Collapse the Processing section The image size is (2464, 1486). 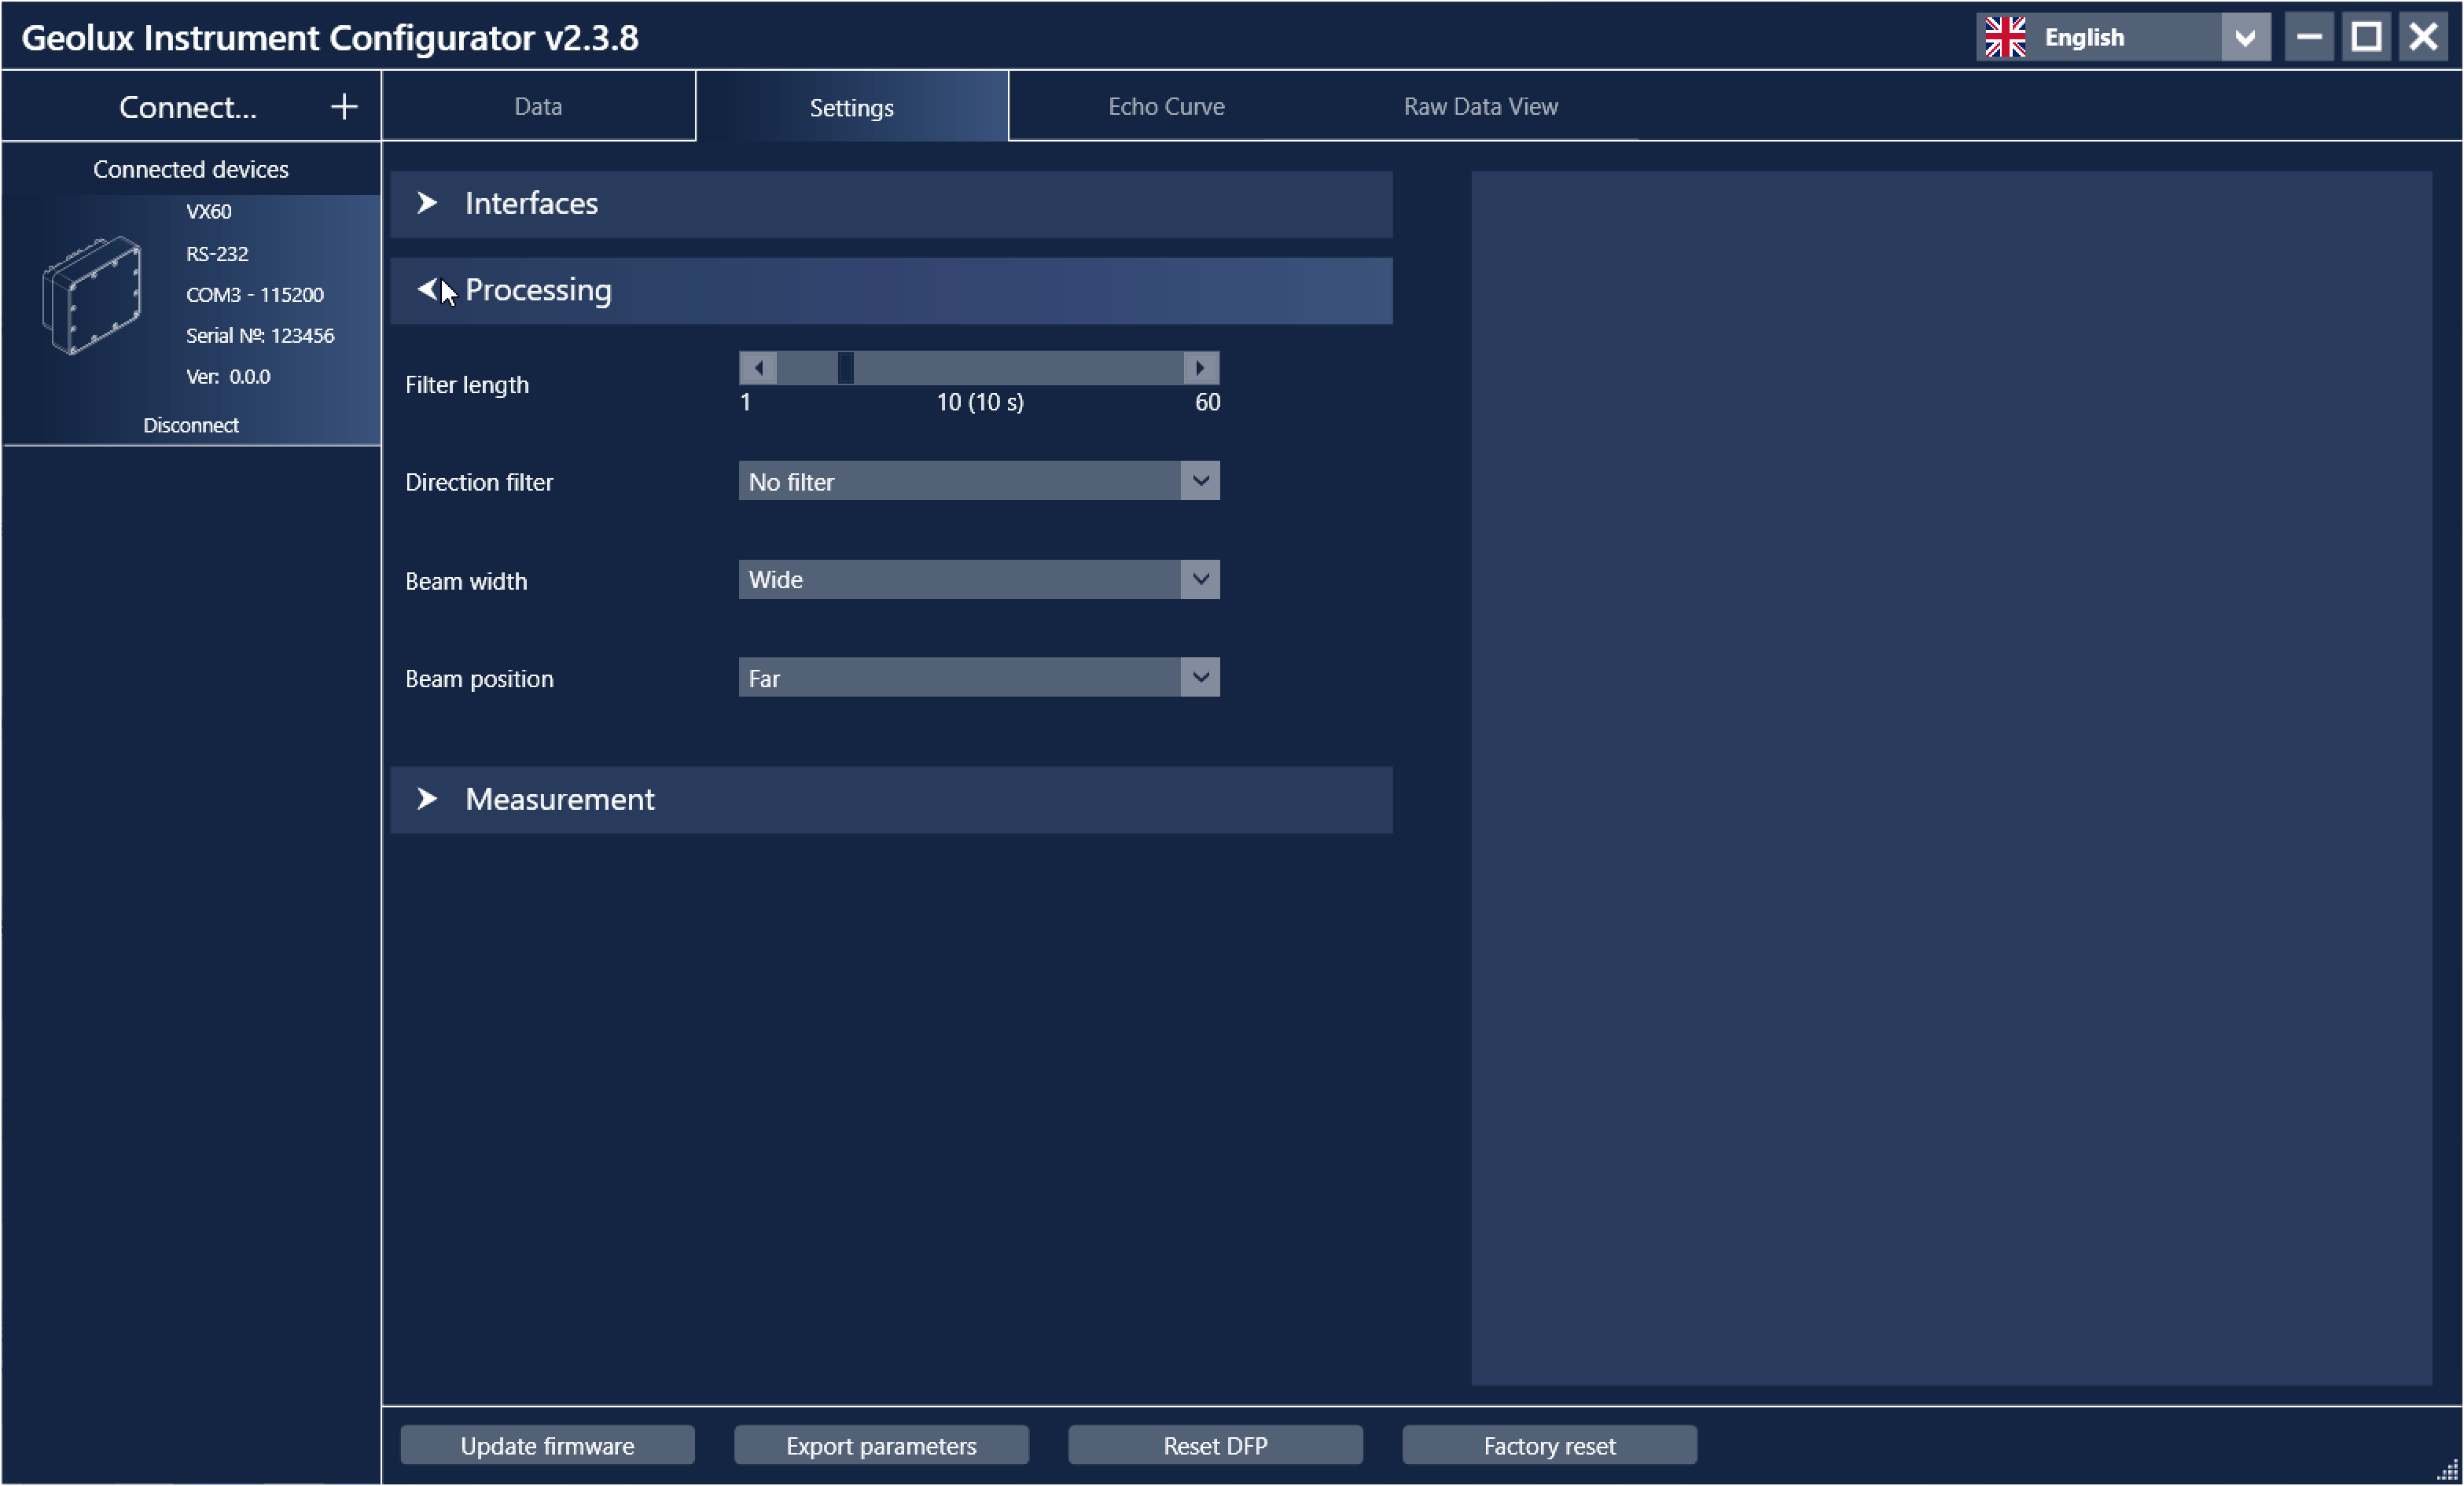pos(427,290)
